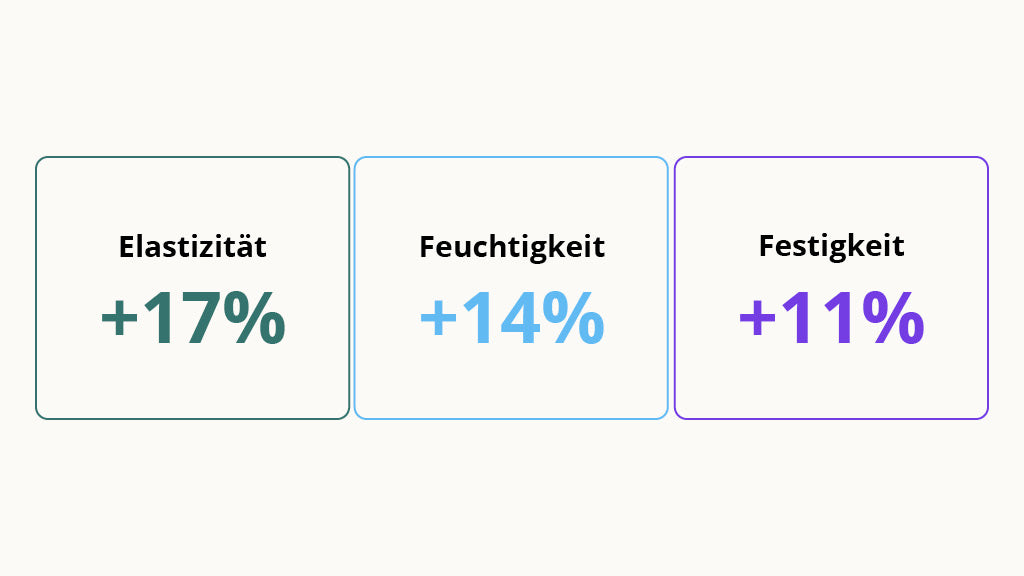This screenshot has height=576, width=1024.
Task: Click the Festigkeit heading text
Action: [831, 247]
